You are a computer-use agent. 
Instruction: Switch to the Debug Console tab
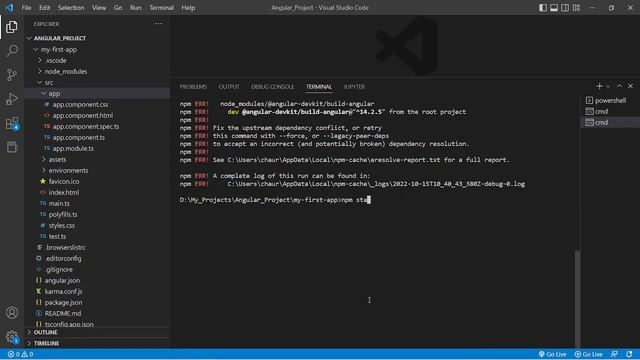pyautogui.click(x=272, y=87)
